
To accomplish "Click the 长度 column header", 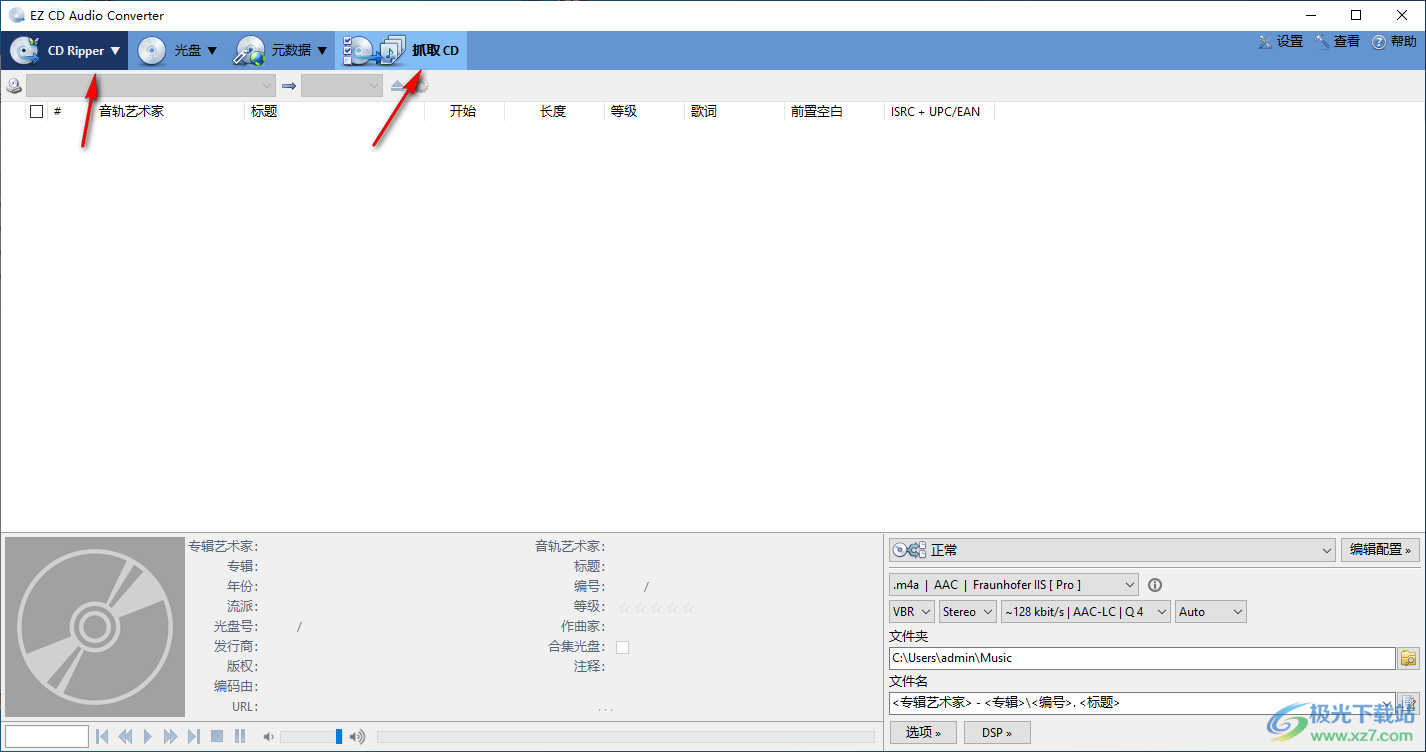I will click(553, 112).
